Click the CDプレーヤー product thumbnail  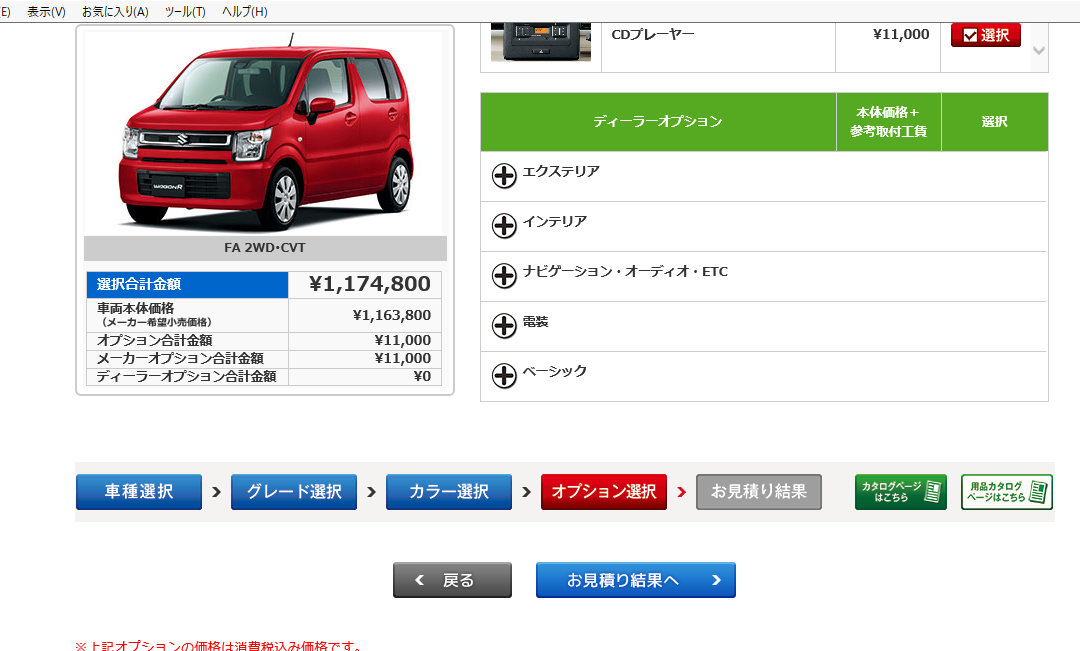click(x=541, y=42)
